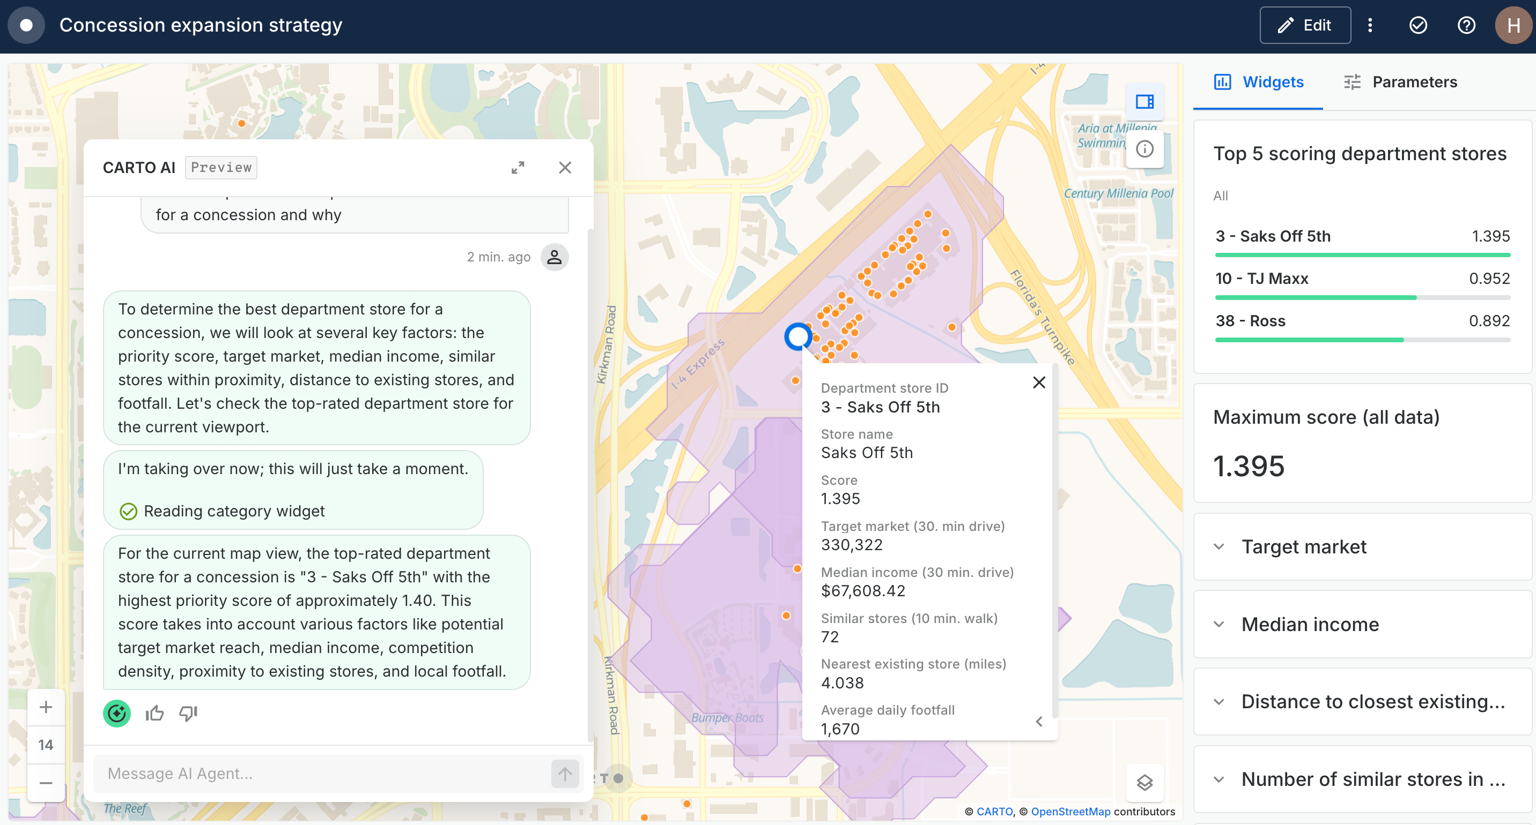Click the checkmark status icon in top bar

[1418, 25]
